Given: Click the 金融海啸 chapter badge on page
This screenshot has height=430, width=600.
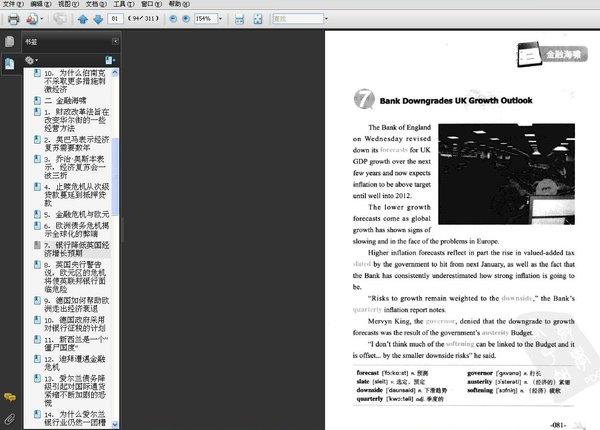Looking at the screenshot, I should (553, 55).
